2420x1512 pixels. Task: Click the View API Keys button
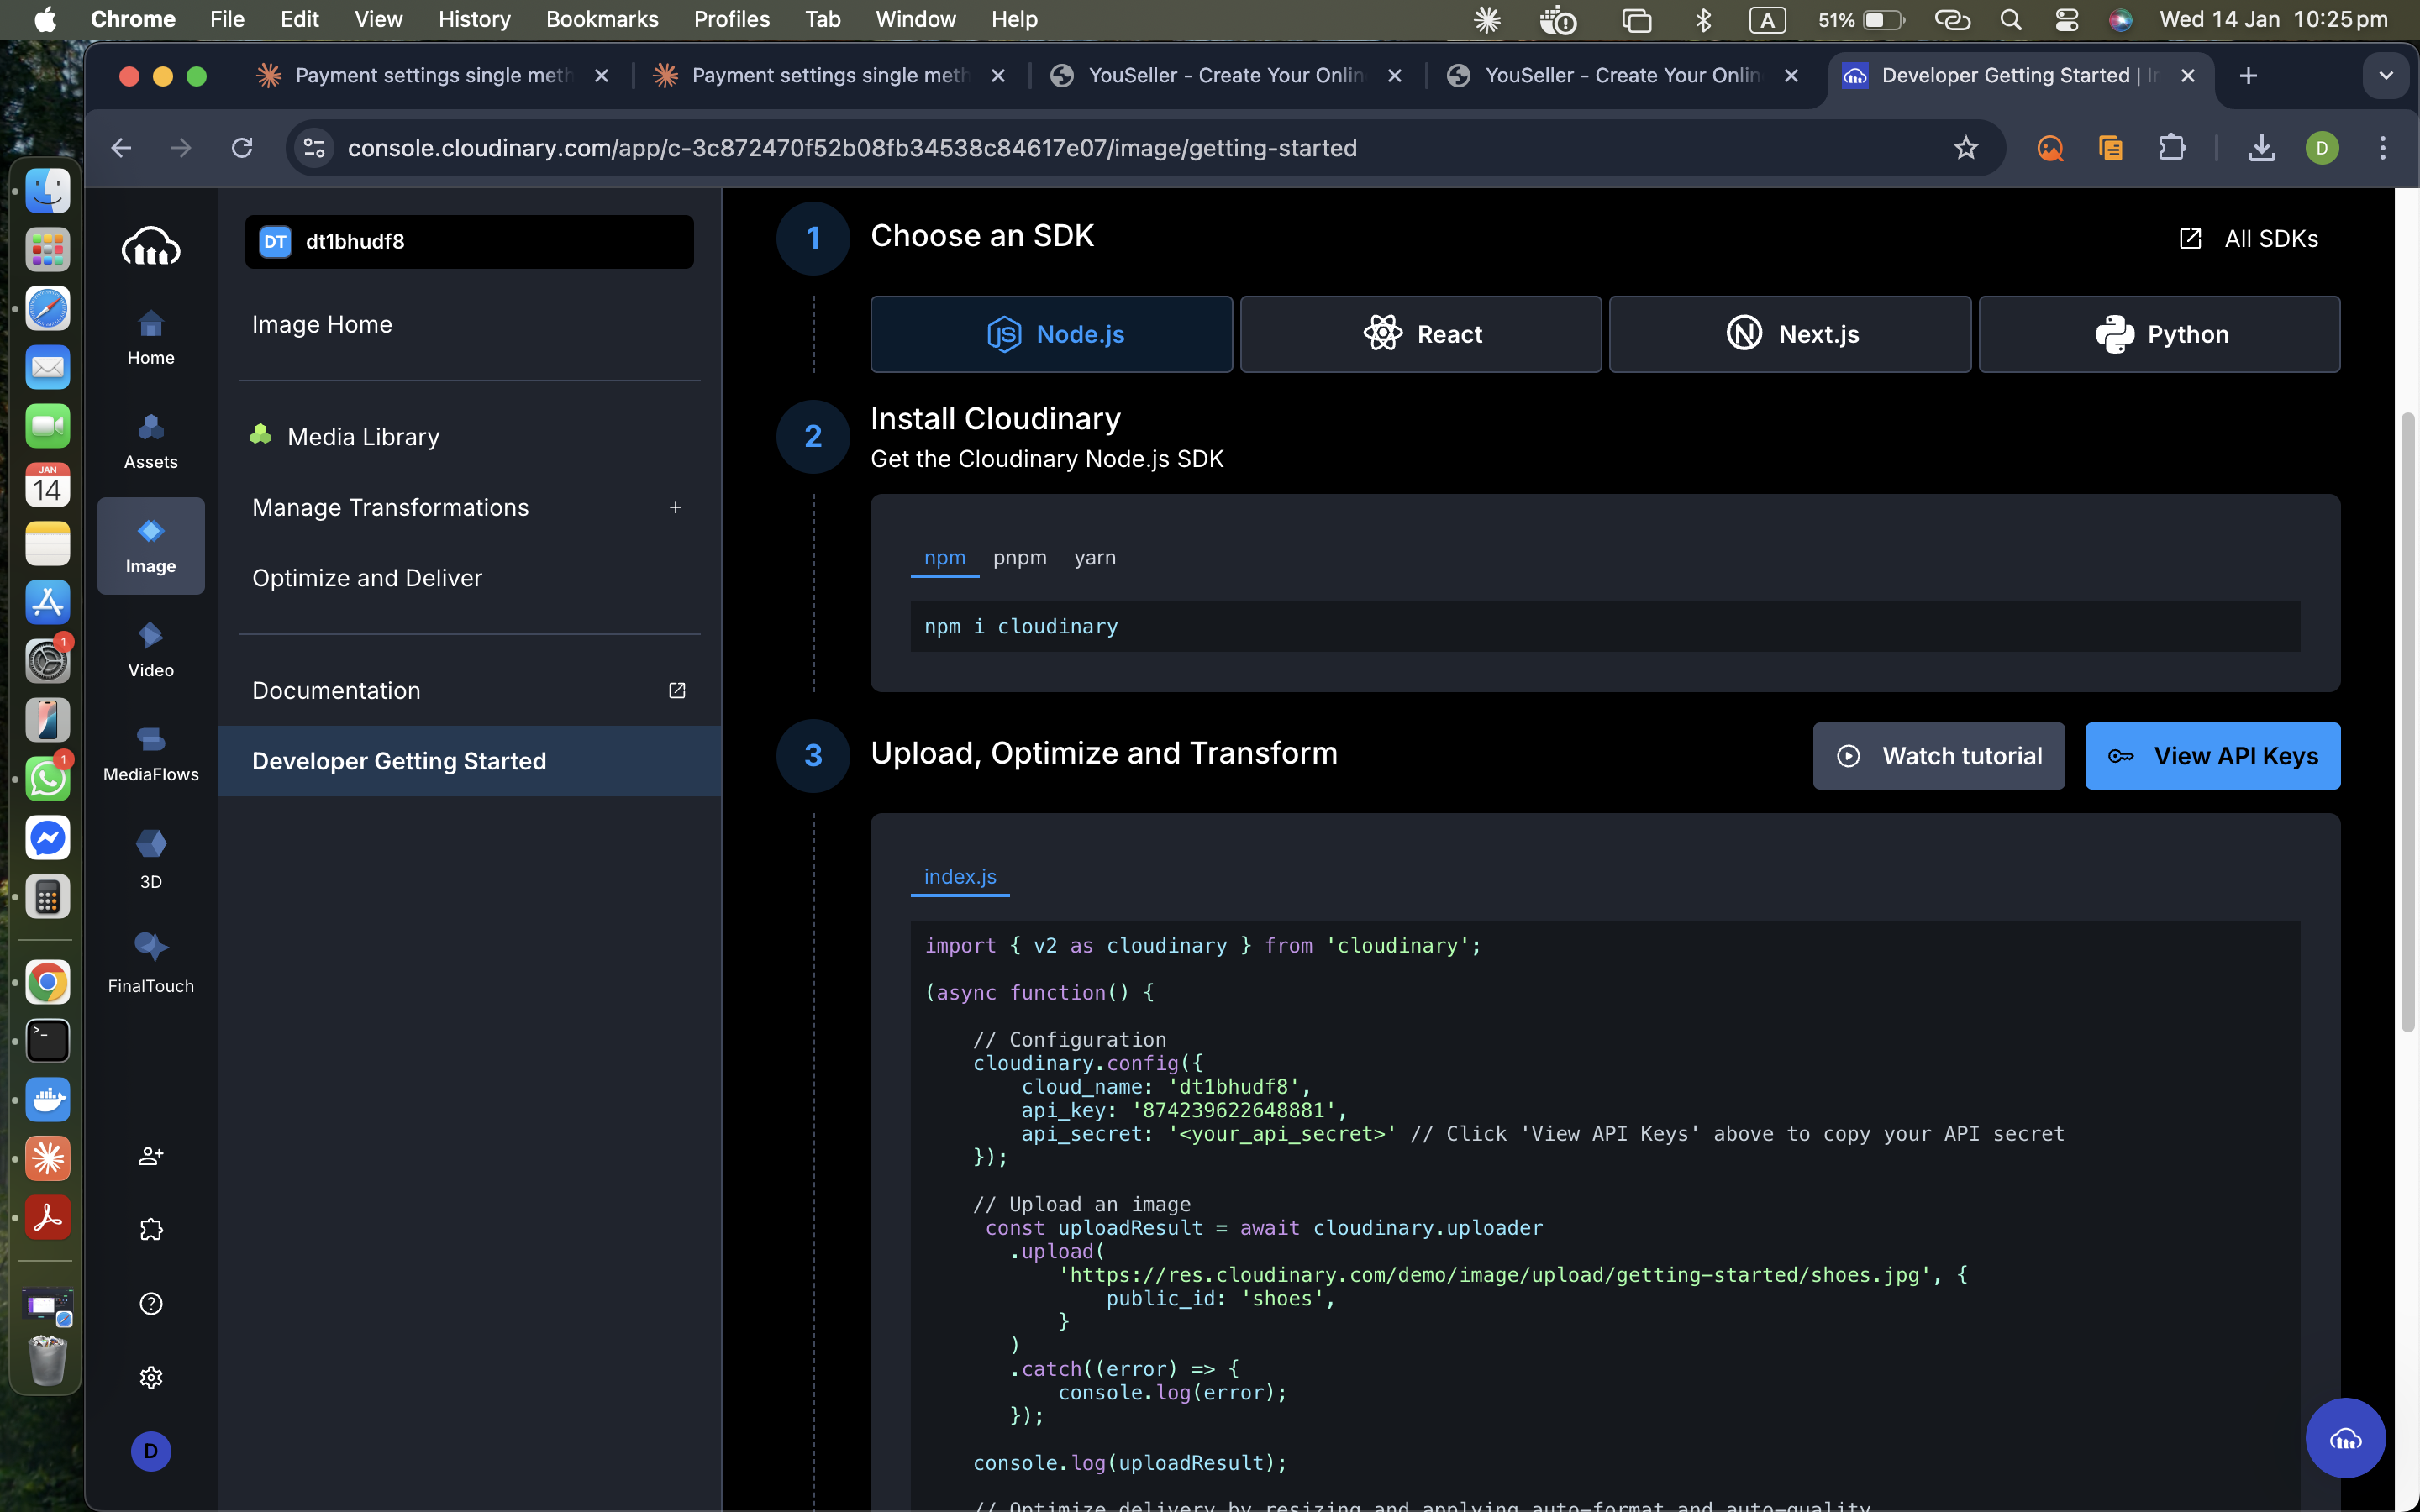point(2212,756)
